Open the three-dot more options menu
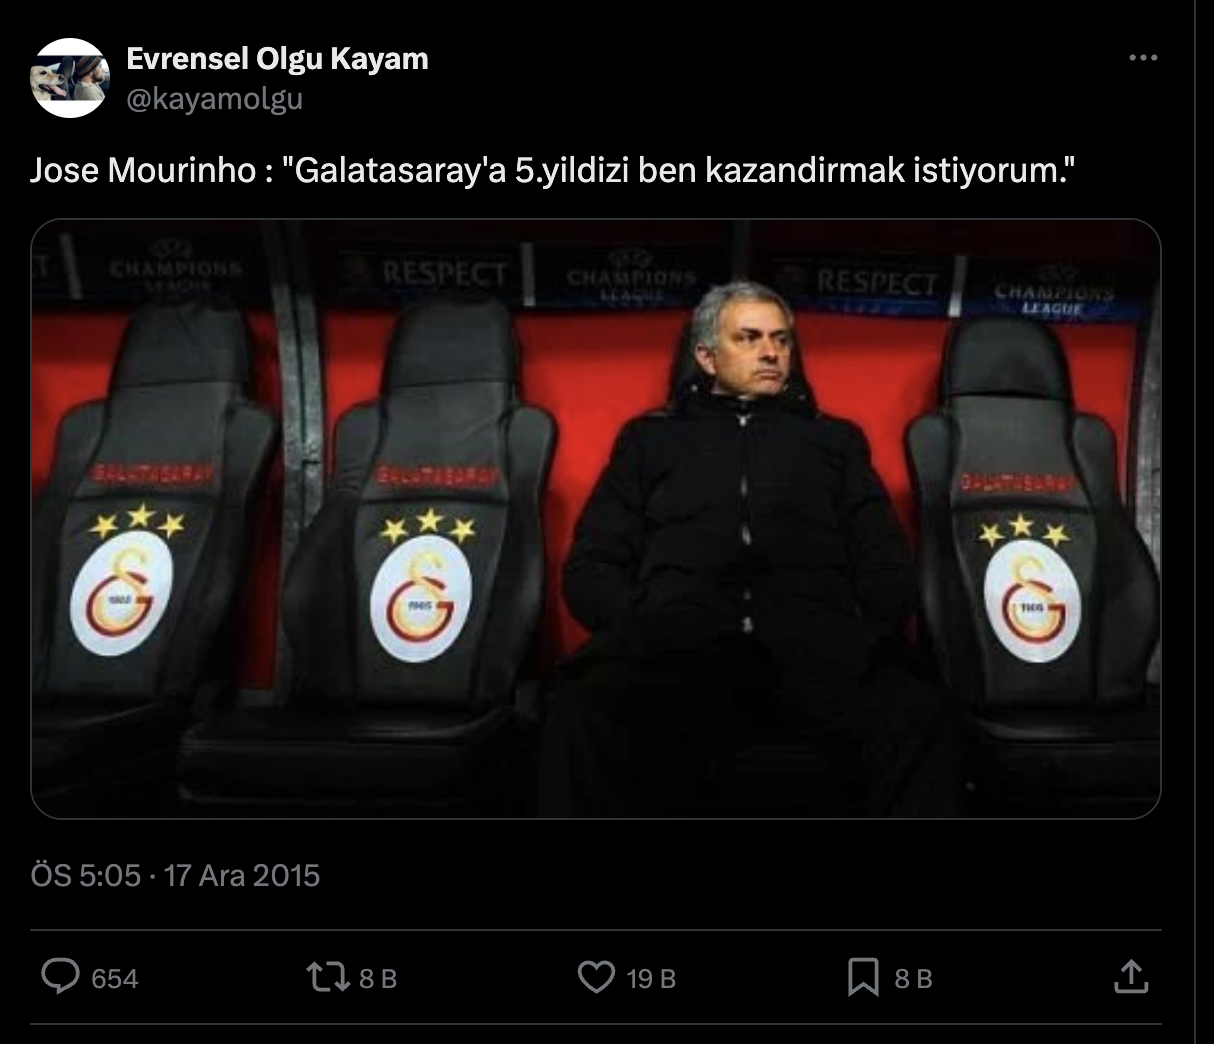 click(1143, 59)
